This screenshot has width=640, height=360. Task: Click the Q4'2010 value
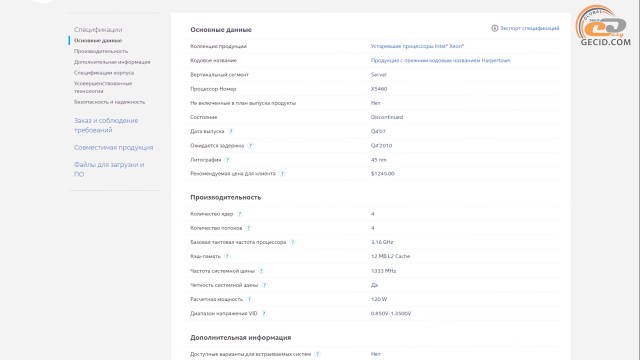[381, 145]
